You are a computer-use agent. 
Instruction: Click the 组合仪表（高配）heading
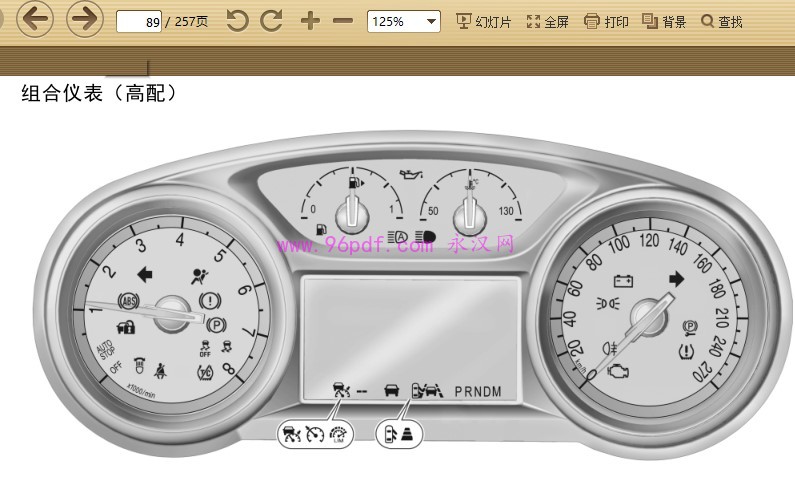[x=100, y=94]
